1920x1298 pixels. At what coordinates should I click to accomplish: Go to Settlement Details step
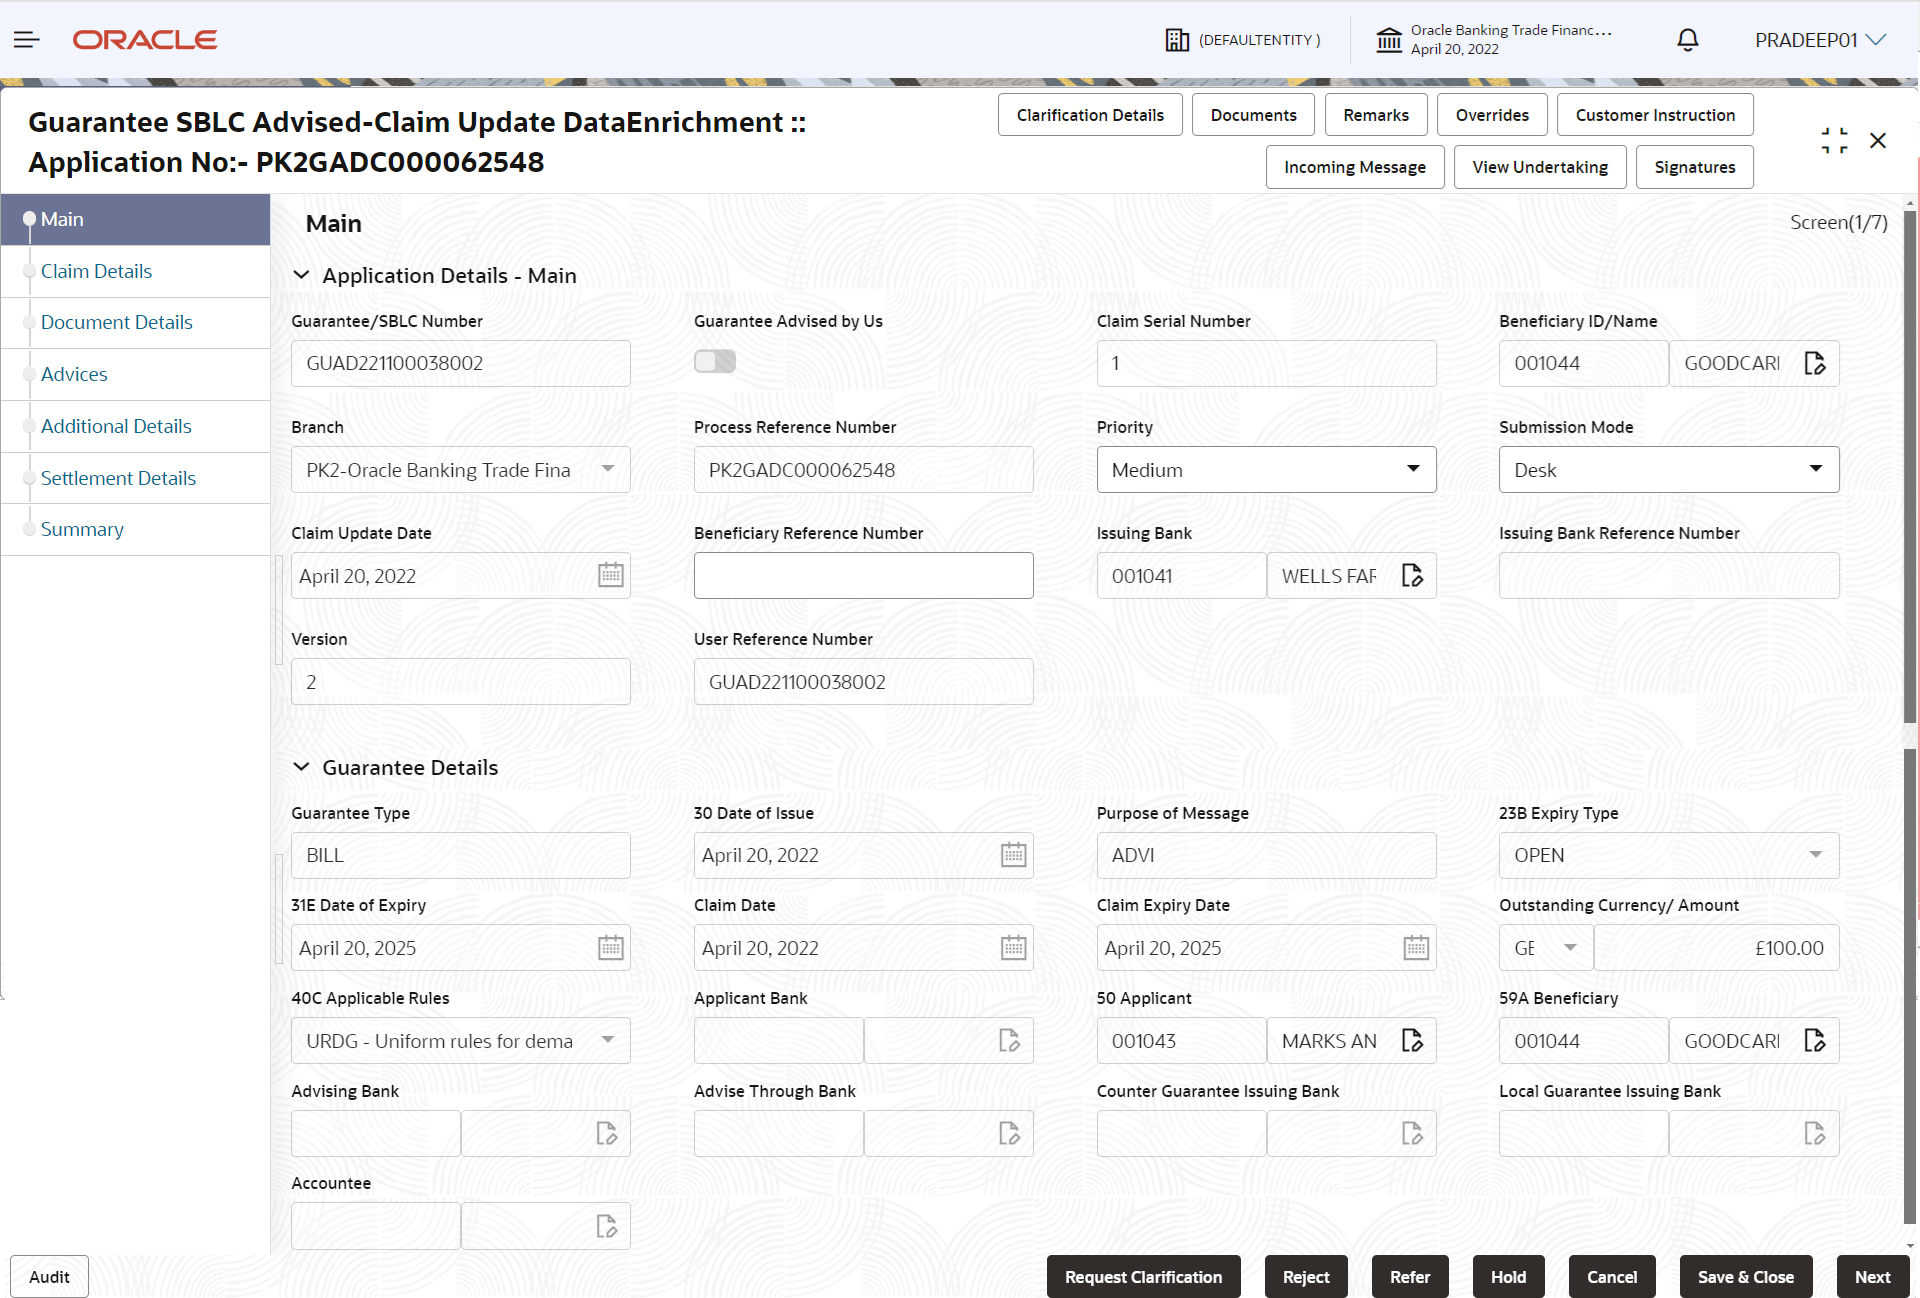118,478
